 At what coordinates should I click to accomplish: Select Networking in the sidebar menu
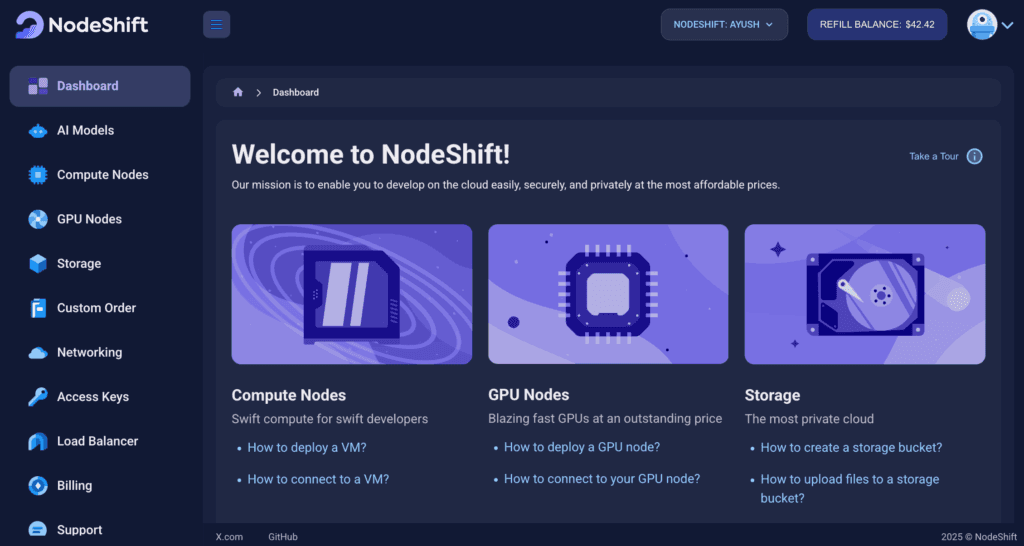[x=89, y=352]
